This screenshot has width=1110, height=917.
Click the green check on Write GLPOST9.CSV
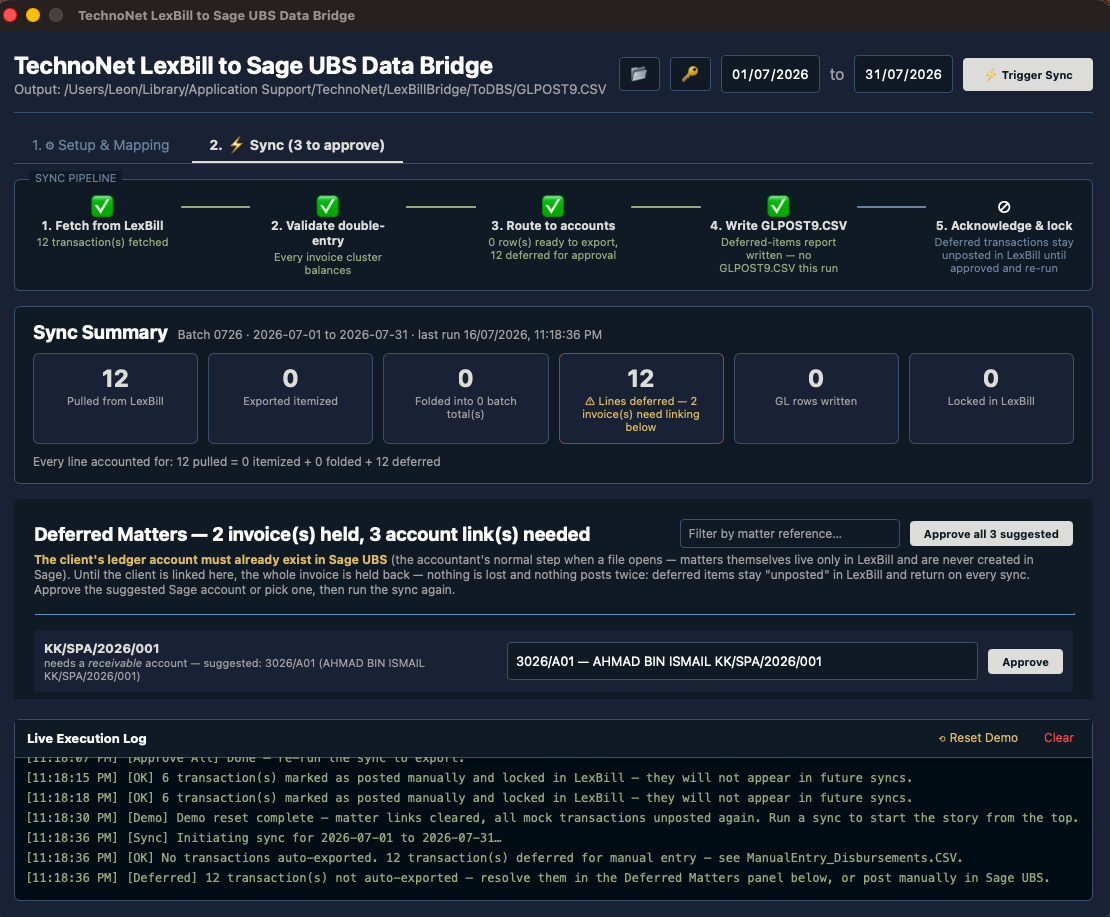coord(778,206)
